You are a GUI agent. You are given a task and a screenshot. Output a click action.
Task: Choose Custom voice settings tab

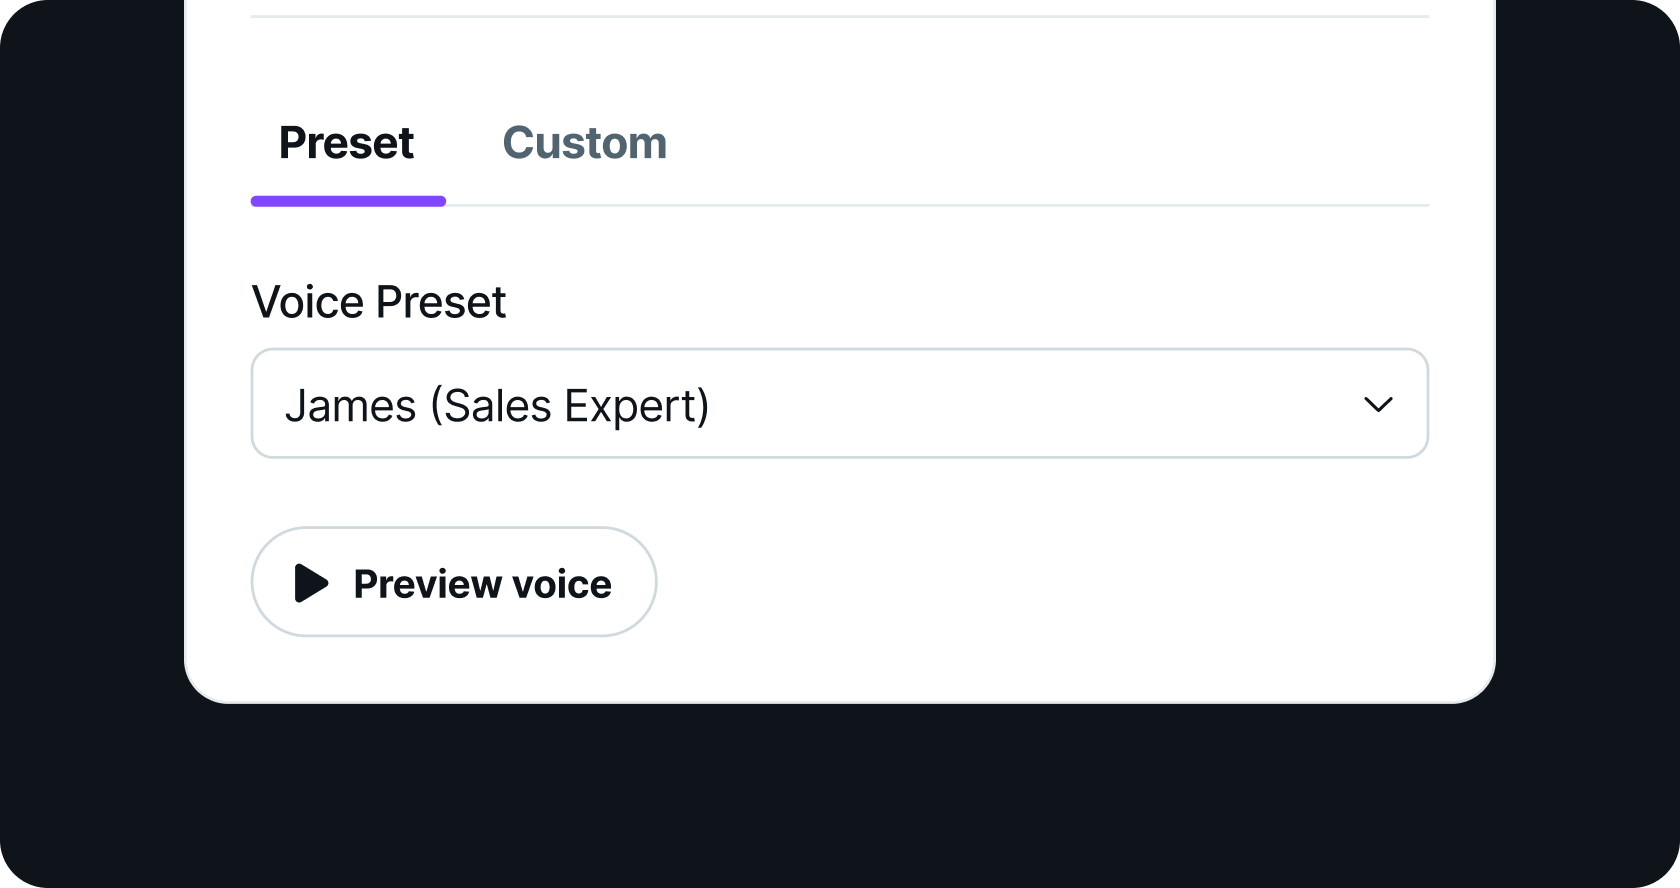pos(584,143)
